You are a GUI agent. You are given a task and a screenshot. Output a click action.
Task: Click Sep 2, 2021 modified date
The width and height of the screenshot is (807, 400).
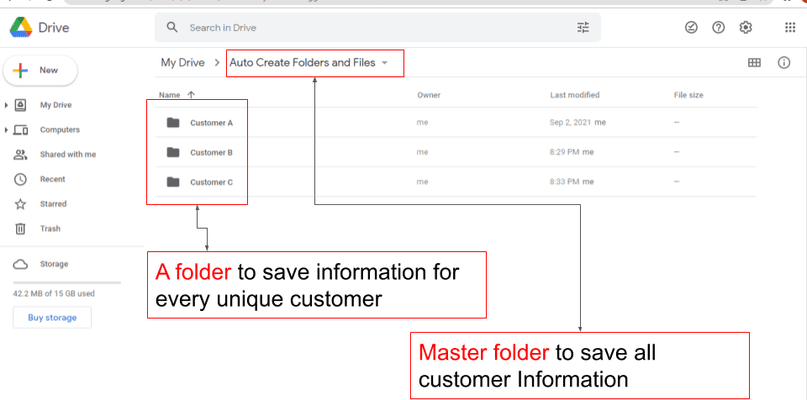click(571, 123)
